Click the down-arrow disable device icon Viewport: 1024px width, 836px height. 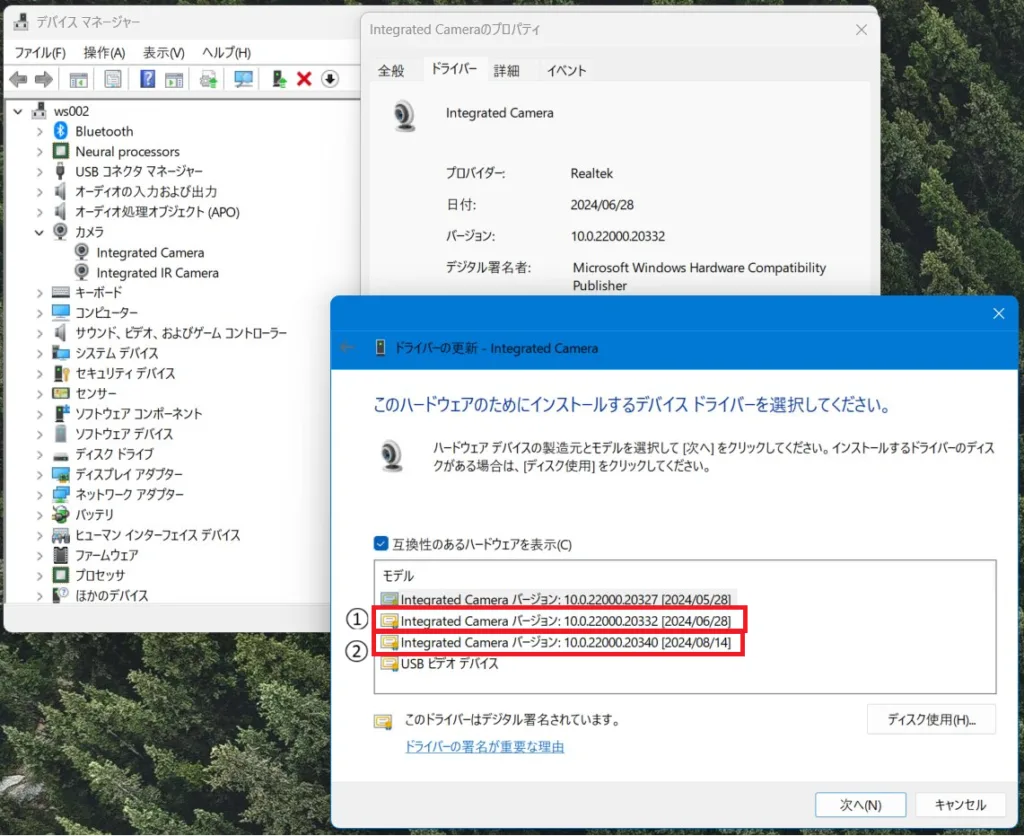click(330, 79)
